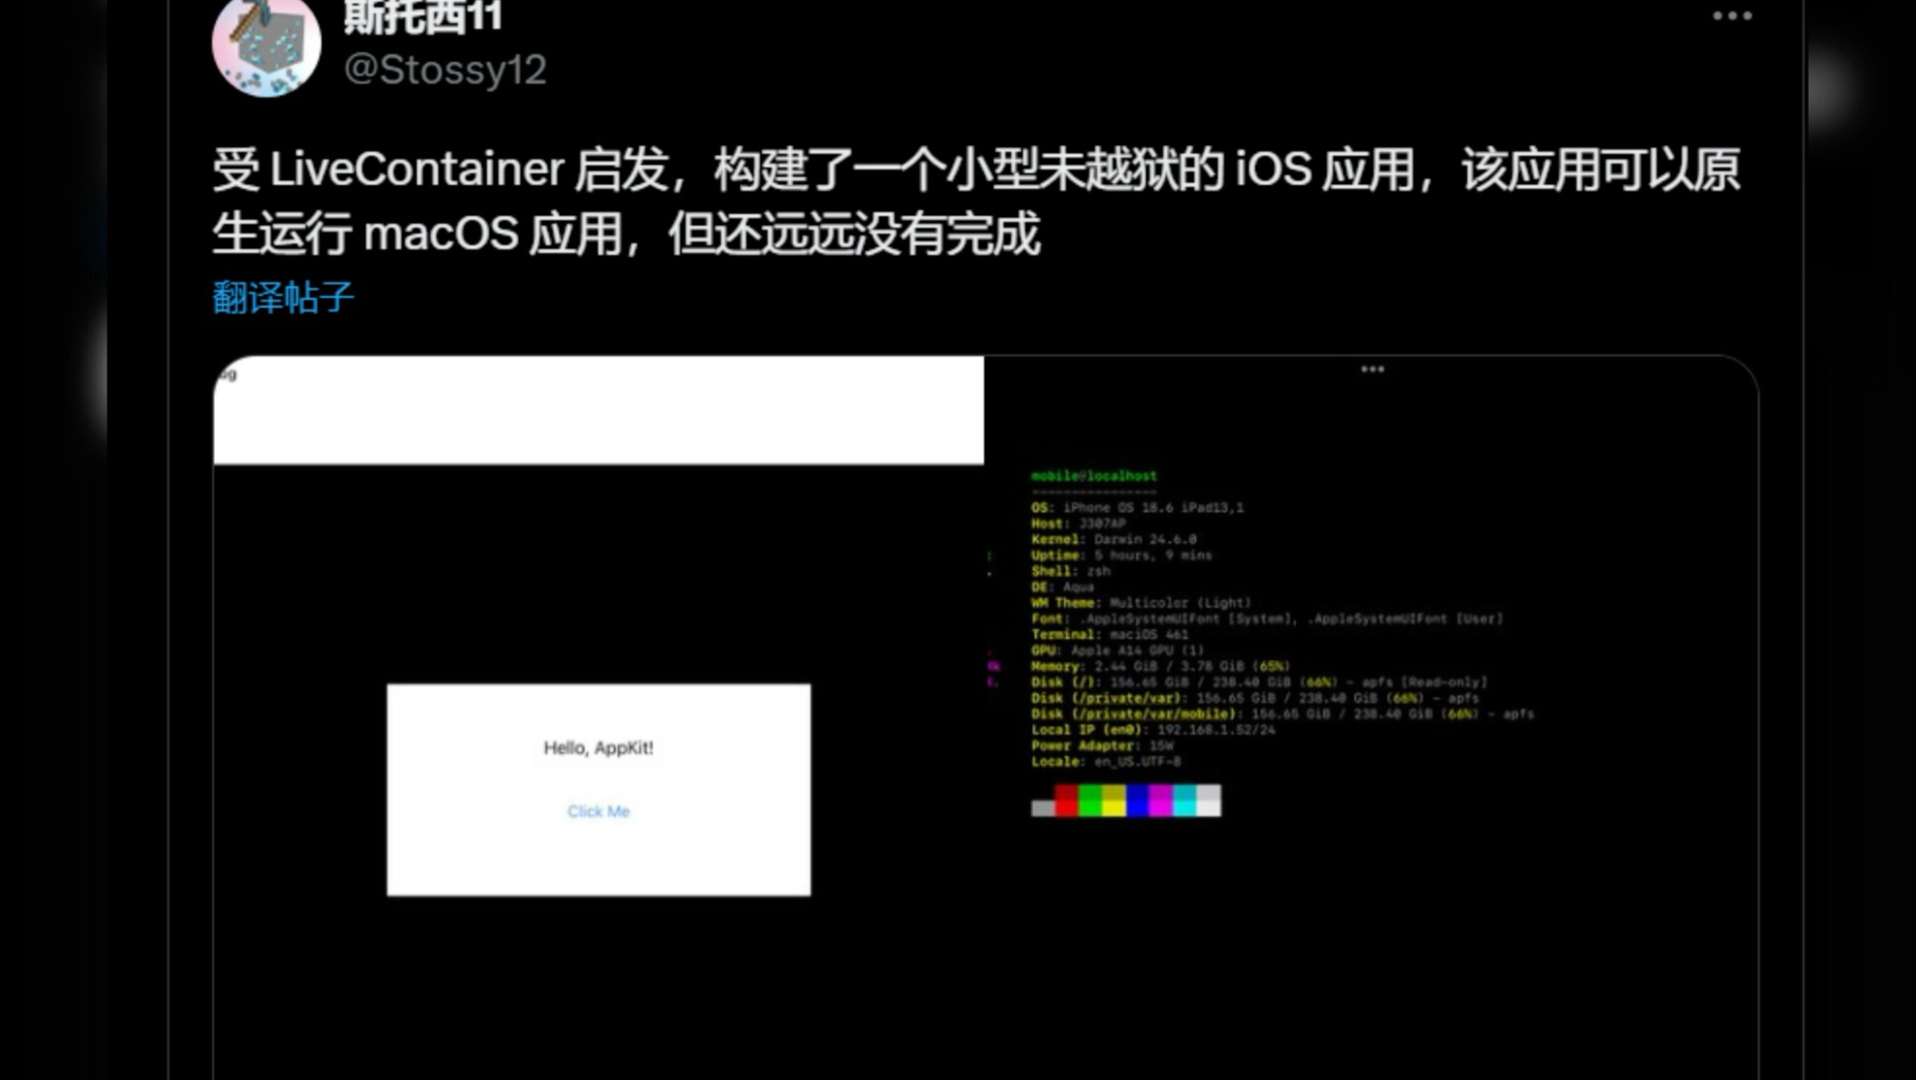Click the 翻译帖子 translate post link

283,297
